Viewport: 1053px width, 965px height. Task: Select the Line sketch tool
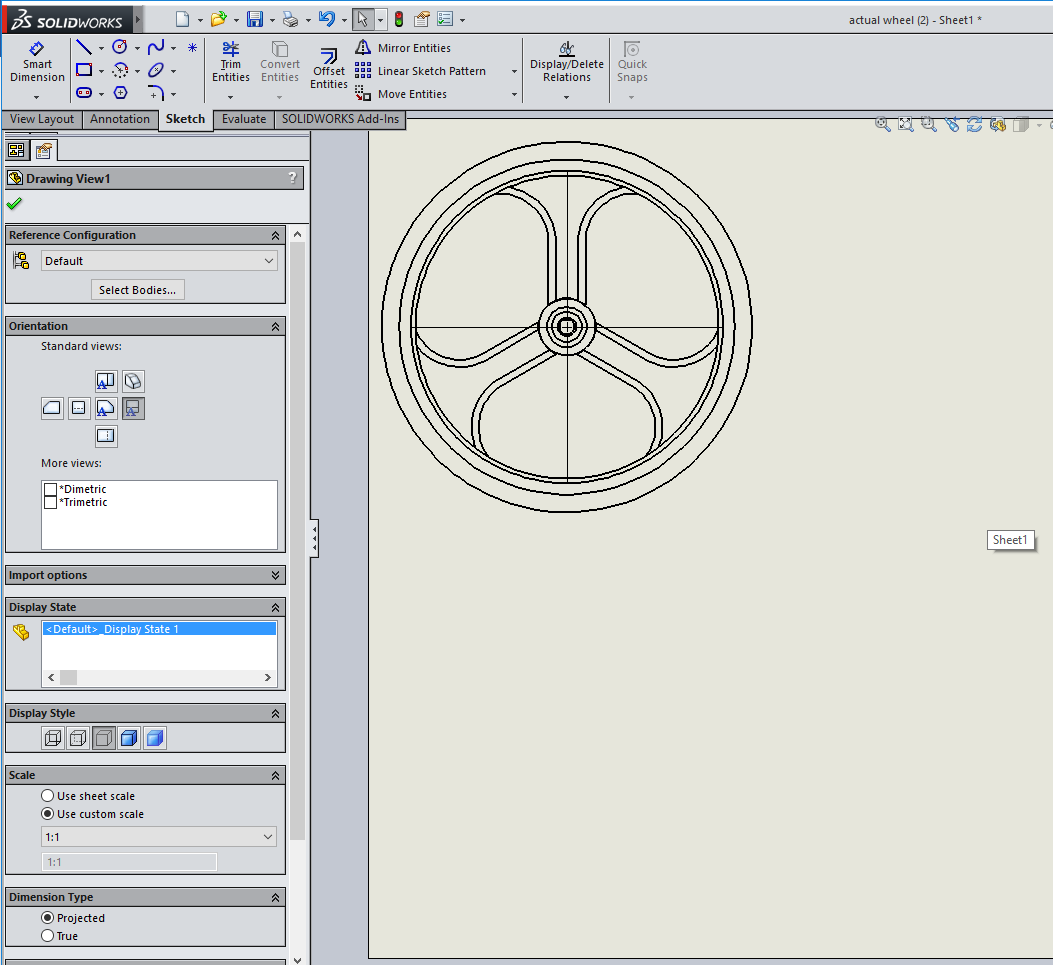click(82, 47)
